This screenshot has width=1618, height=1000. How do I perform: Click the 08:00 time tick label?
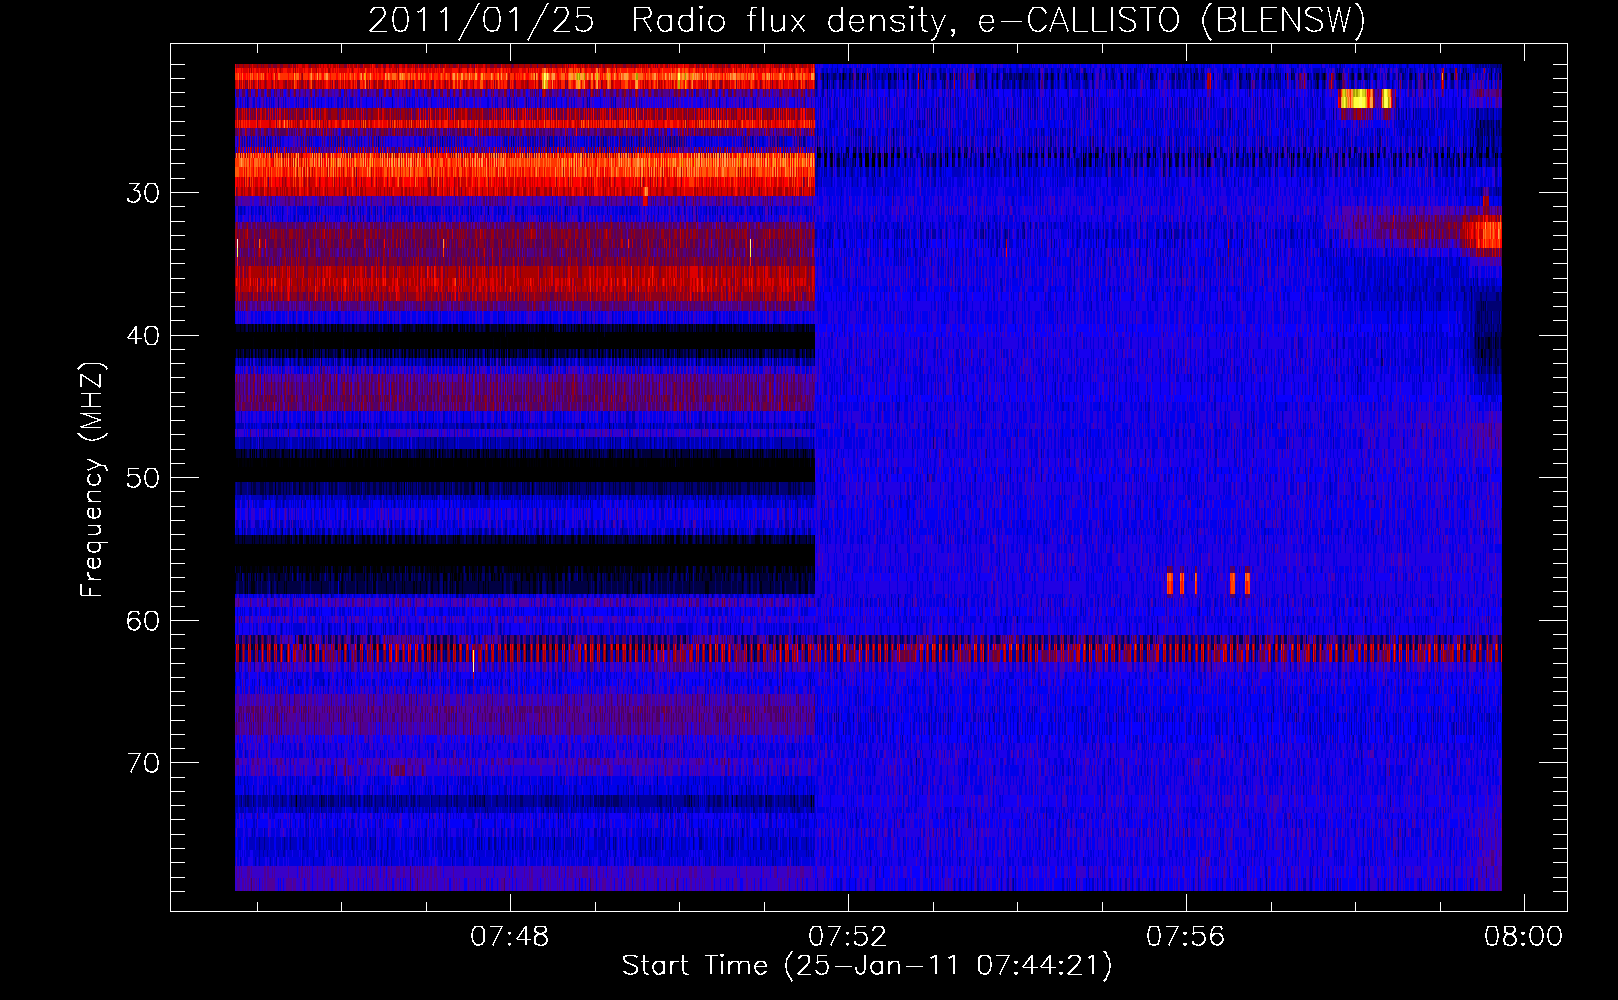(x=1523, y=937)
